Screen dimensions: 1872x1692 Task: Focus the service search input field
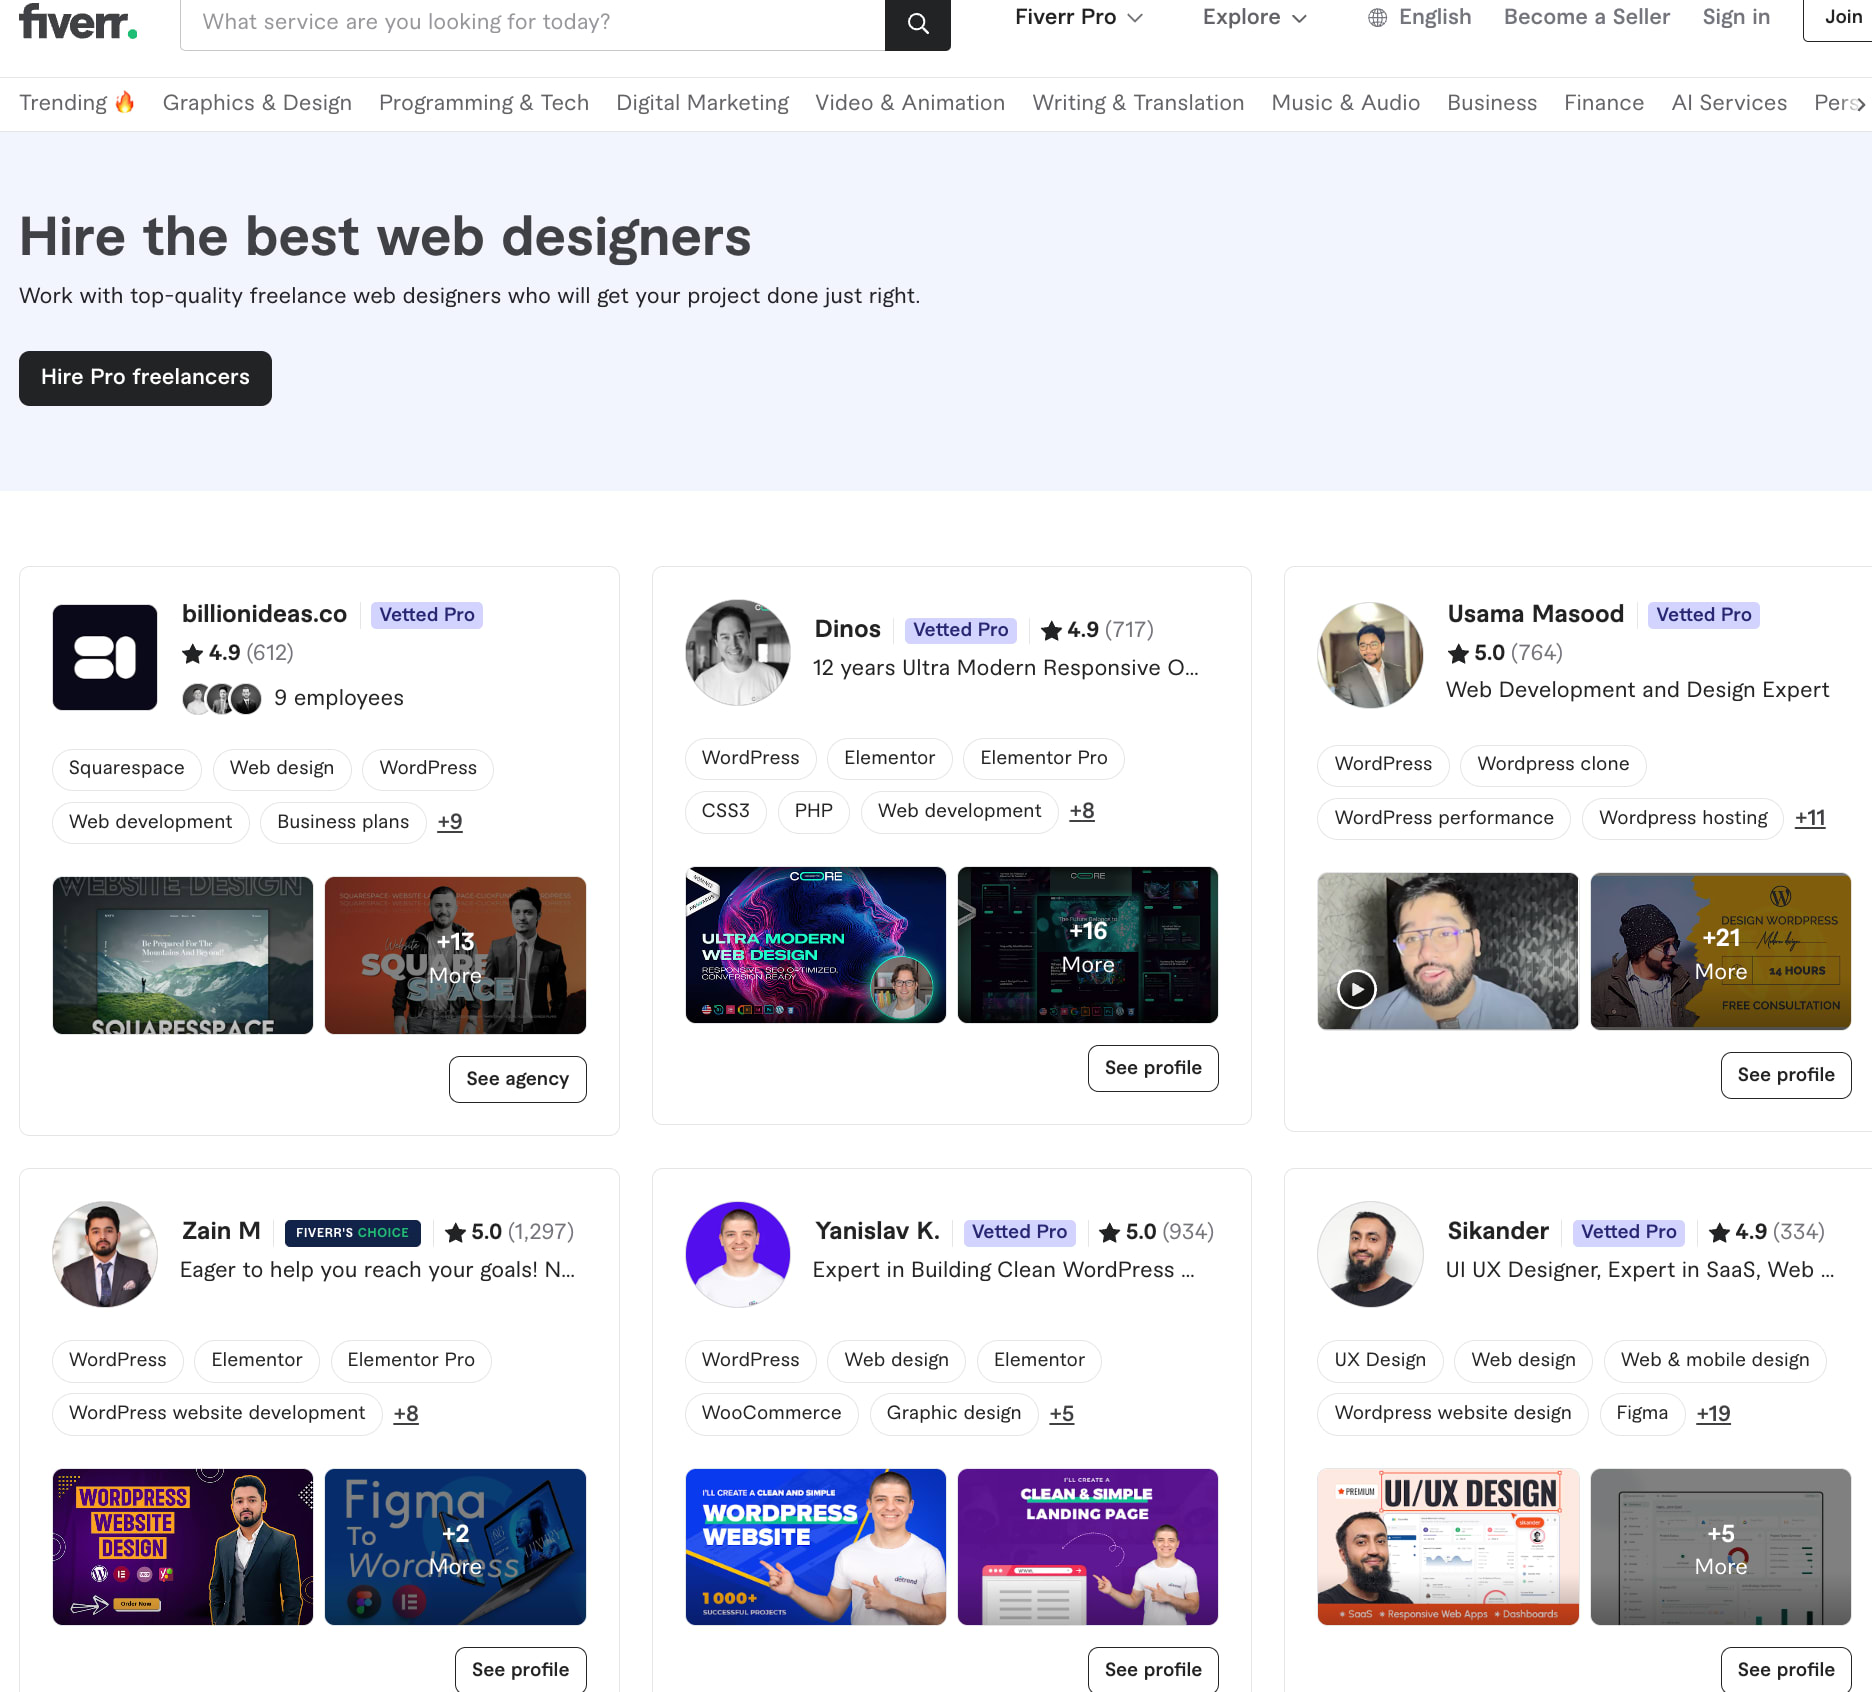click(x=532, y=23)
